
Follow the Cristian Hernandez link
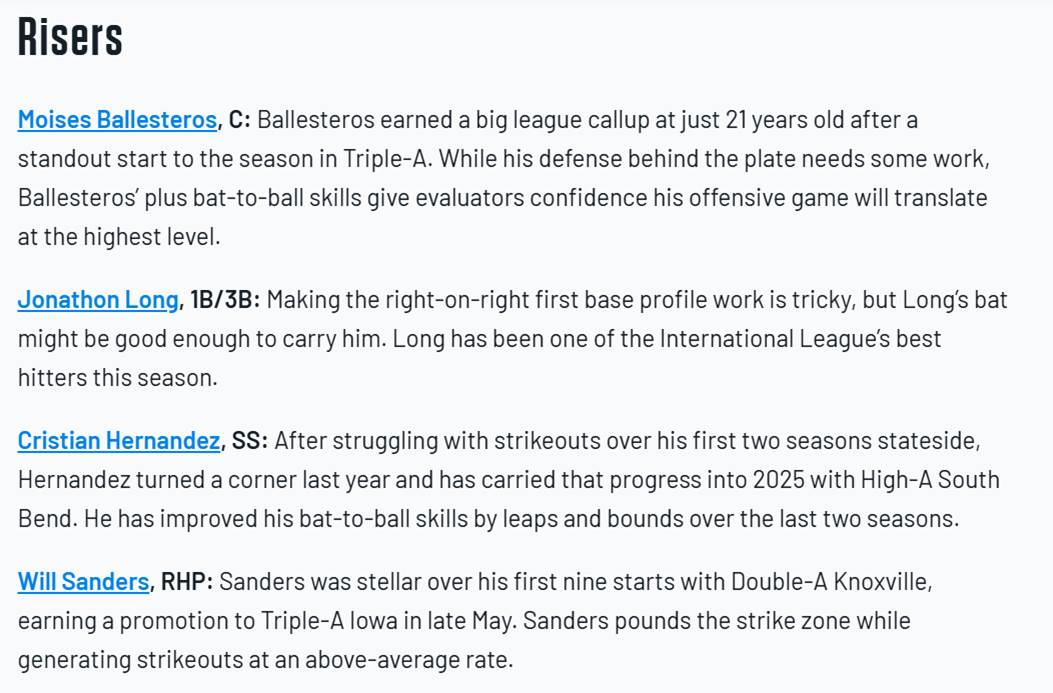pos(118,441)
